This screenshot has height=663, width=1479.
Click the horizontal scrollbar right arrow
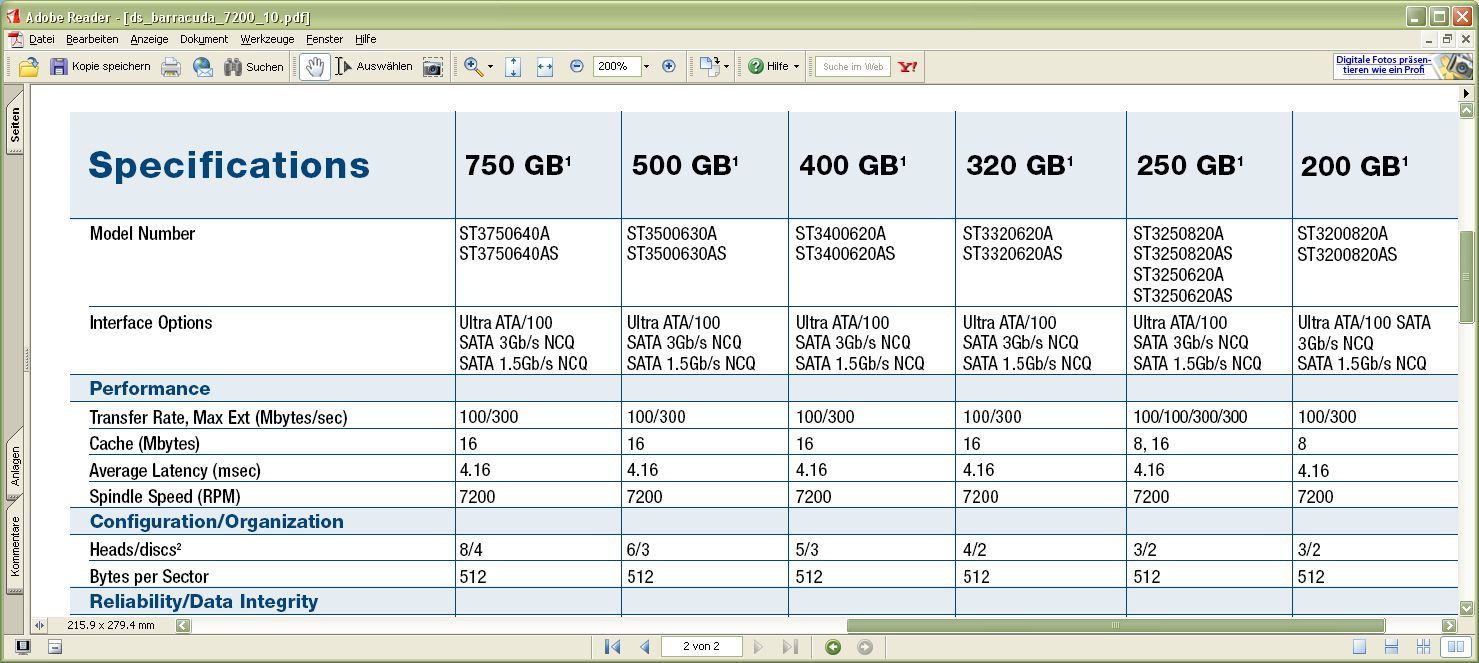[1449, 625]
